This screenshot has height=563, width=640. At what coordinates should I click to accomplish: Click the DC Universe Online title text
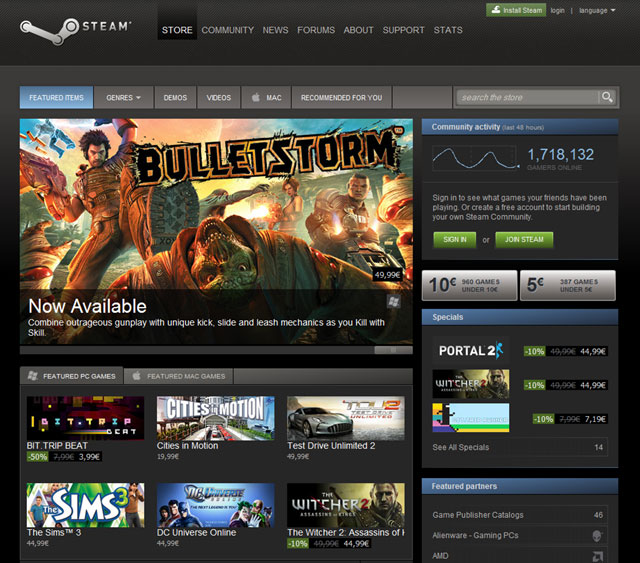tap(196, 533)
